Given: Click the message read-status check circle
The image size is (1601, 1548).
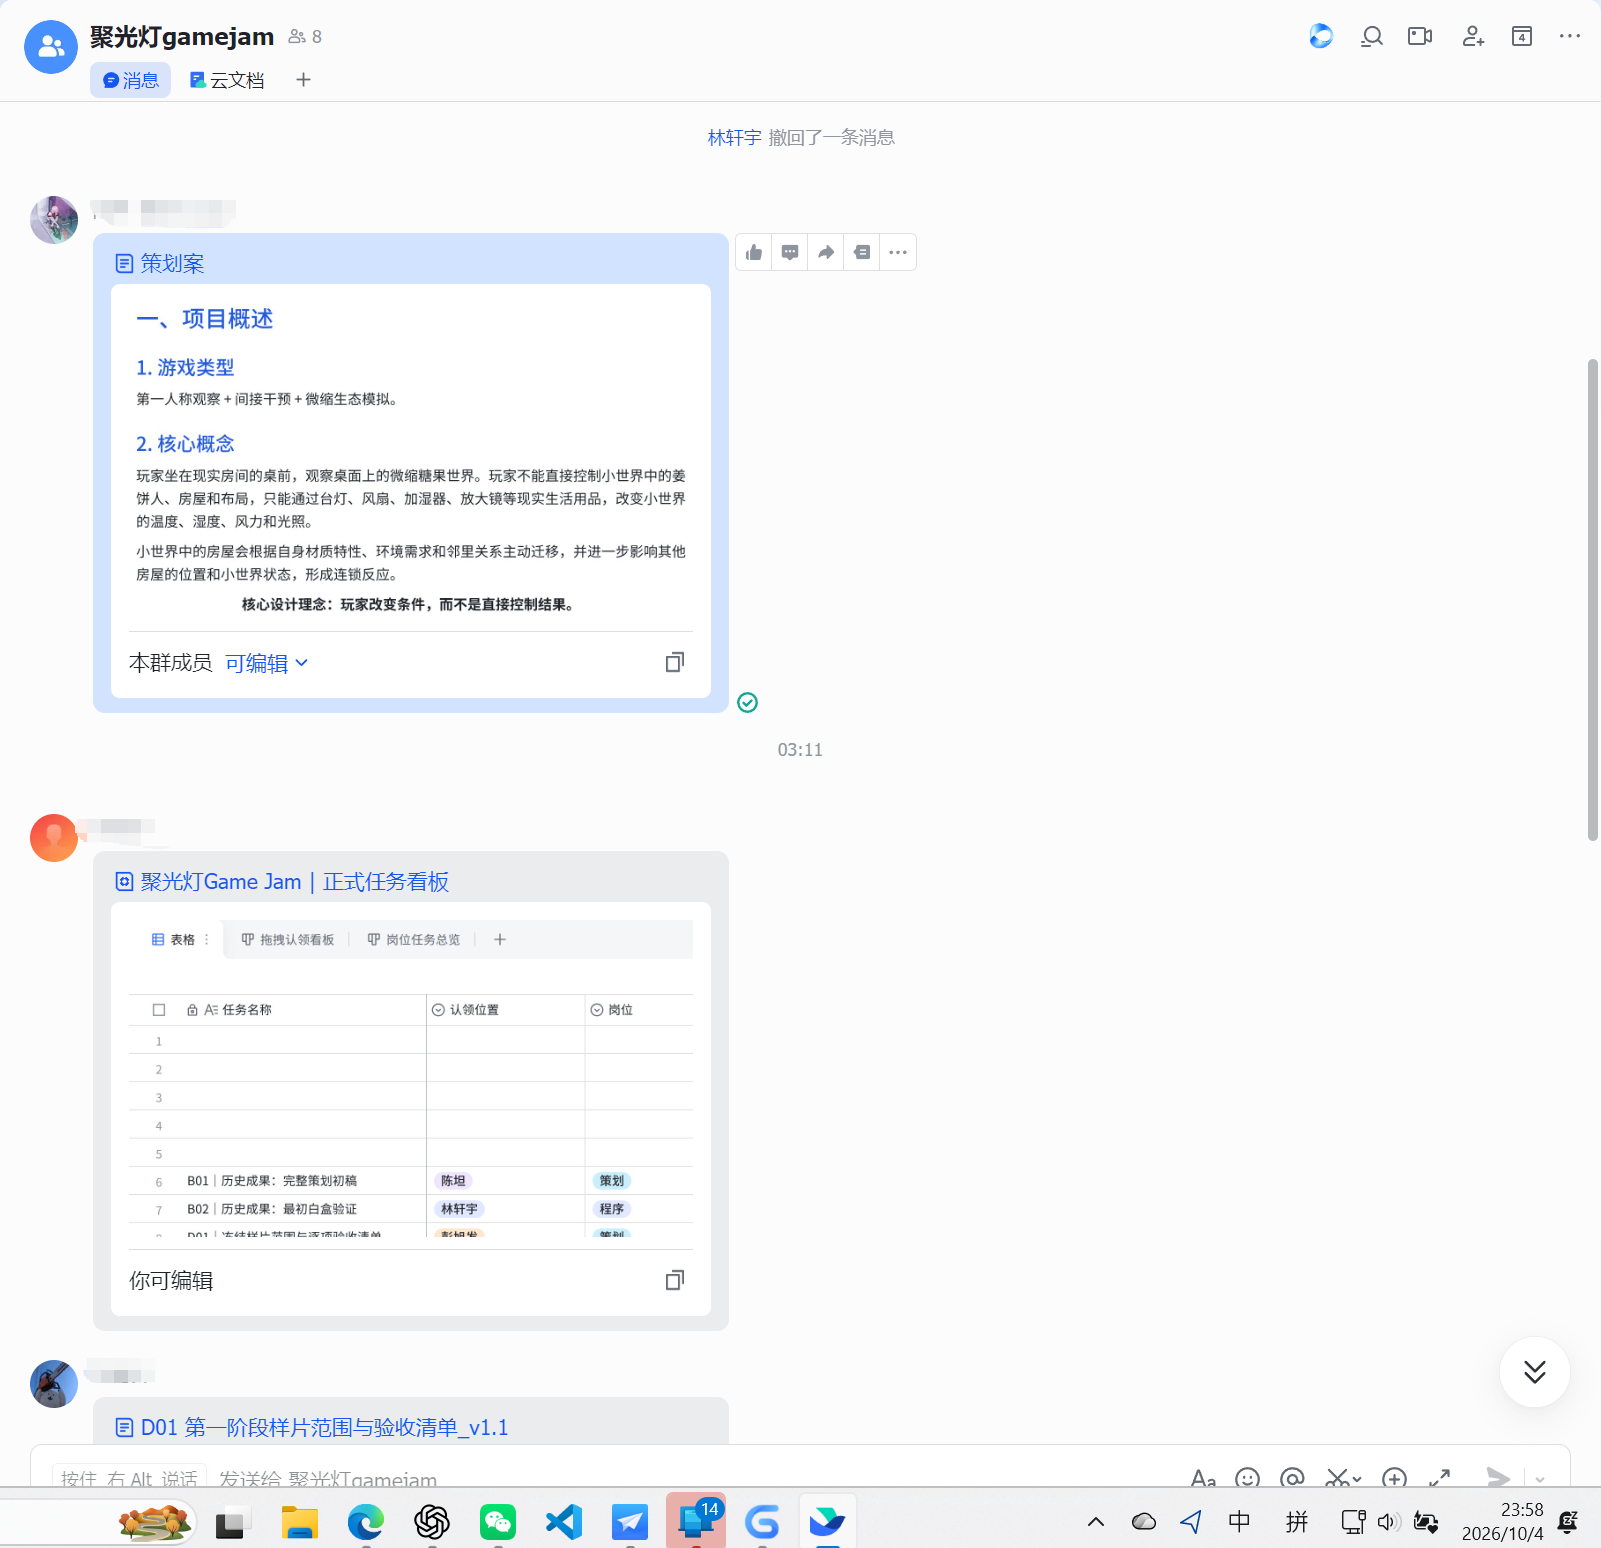Looking at the screenshot, I should point(747,703).
